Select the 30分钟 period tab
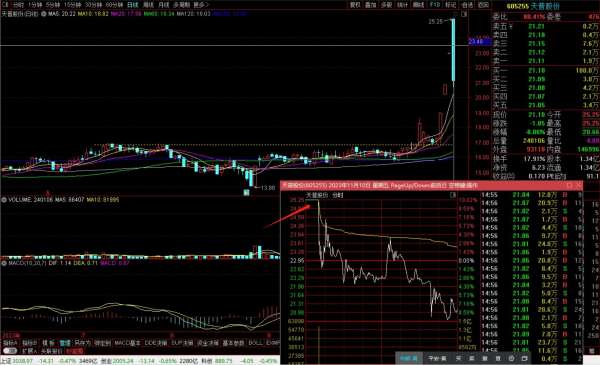 tap(93, 5)
